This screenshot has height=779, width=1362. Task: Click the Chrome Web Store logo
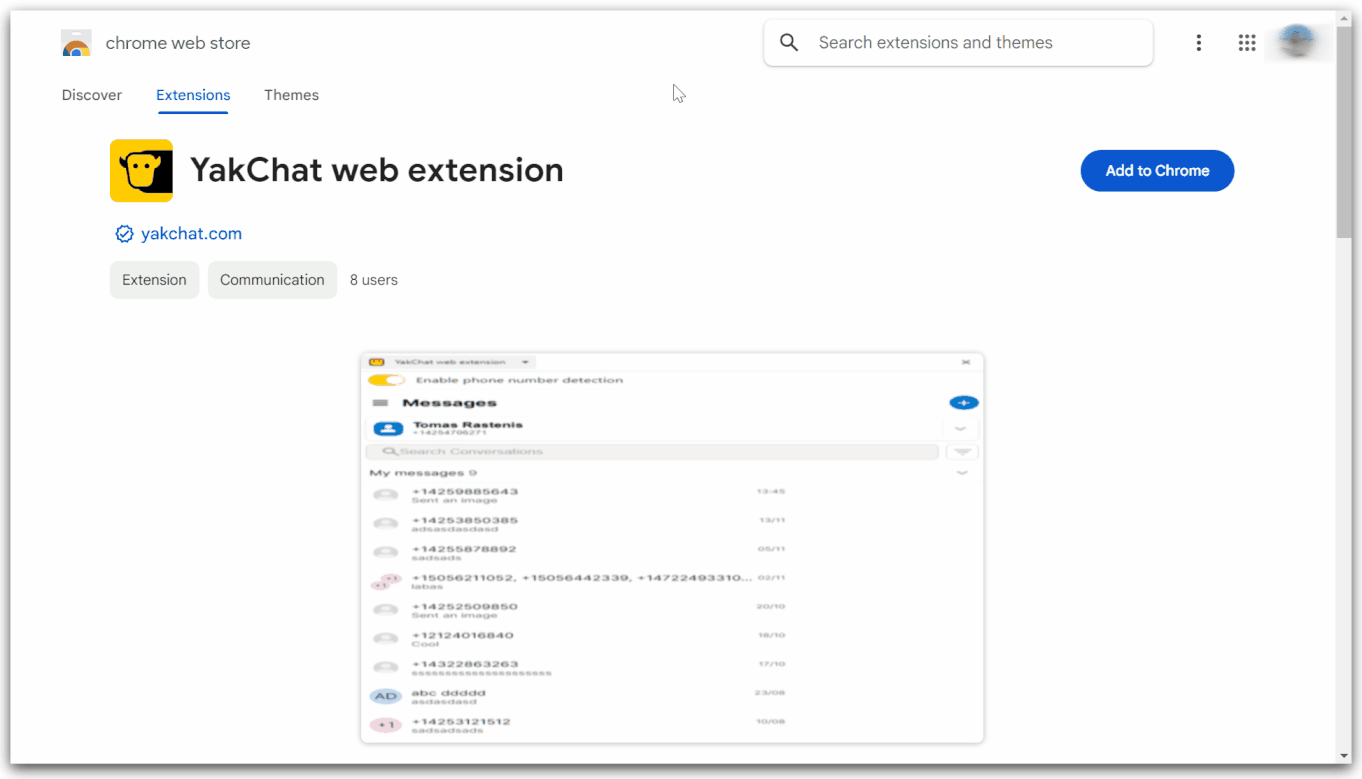click(76, 43)
